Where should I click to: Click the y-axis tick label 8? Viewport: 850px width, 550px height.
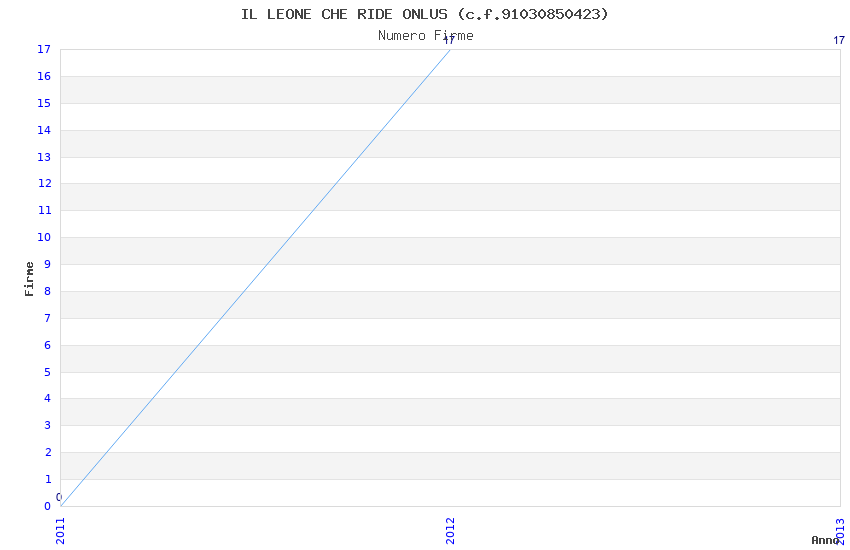[48, 291]
